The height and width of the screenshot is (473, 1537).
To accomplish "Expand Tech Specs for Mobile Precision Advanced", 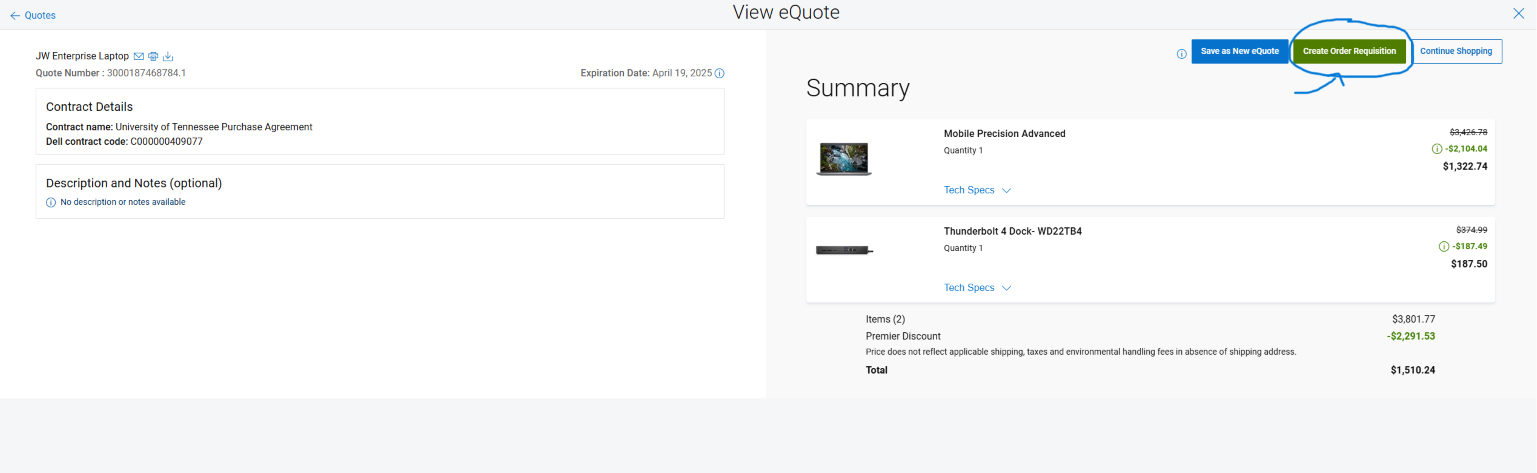I will pyautogui.click(x=977, y=190).
